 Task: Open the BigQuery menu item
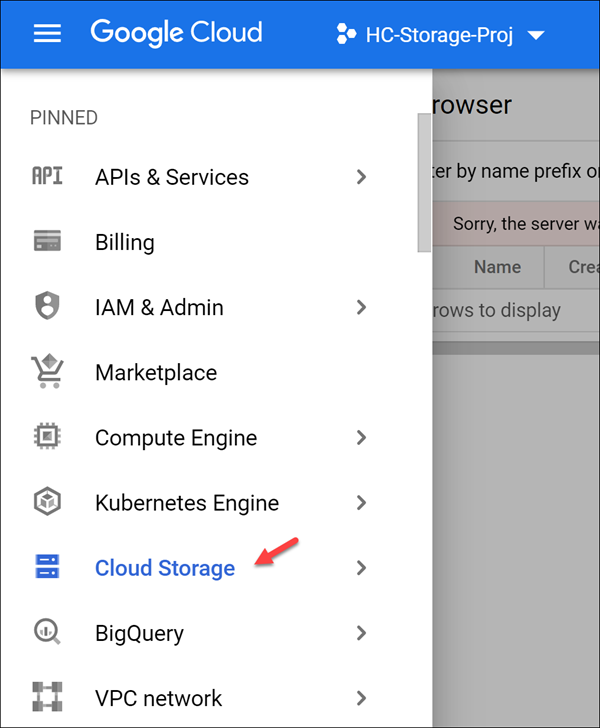click(139, 634)
